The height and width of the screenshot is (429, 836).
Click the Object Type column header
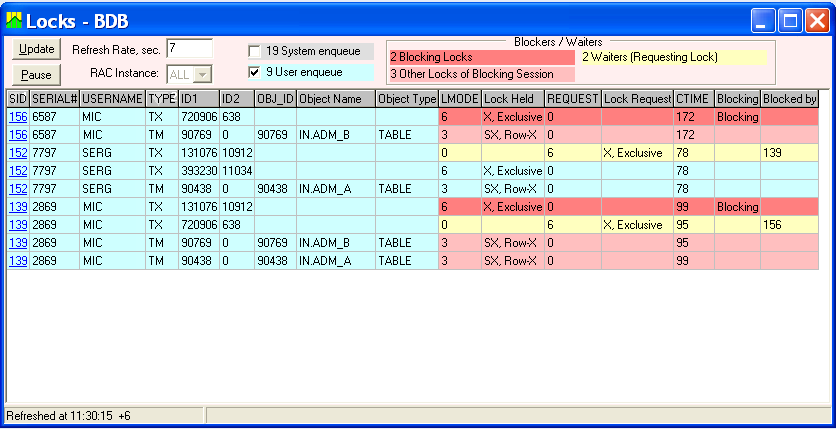click(407, 99)
